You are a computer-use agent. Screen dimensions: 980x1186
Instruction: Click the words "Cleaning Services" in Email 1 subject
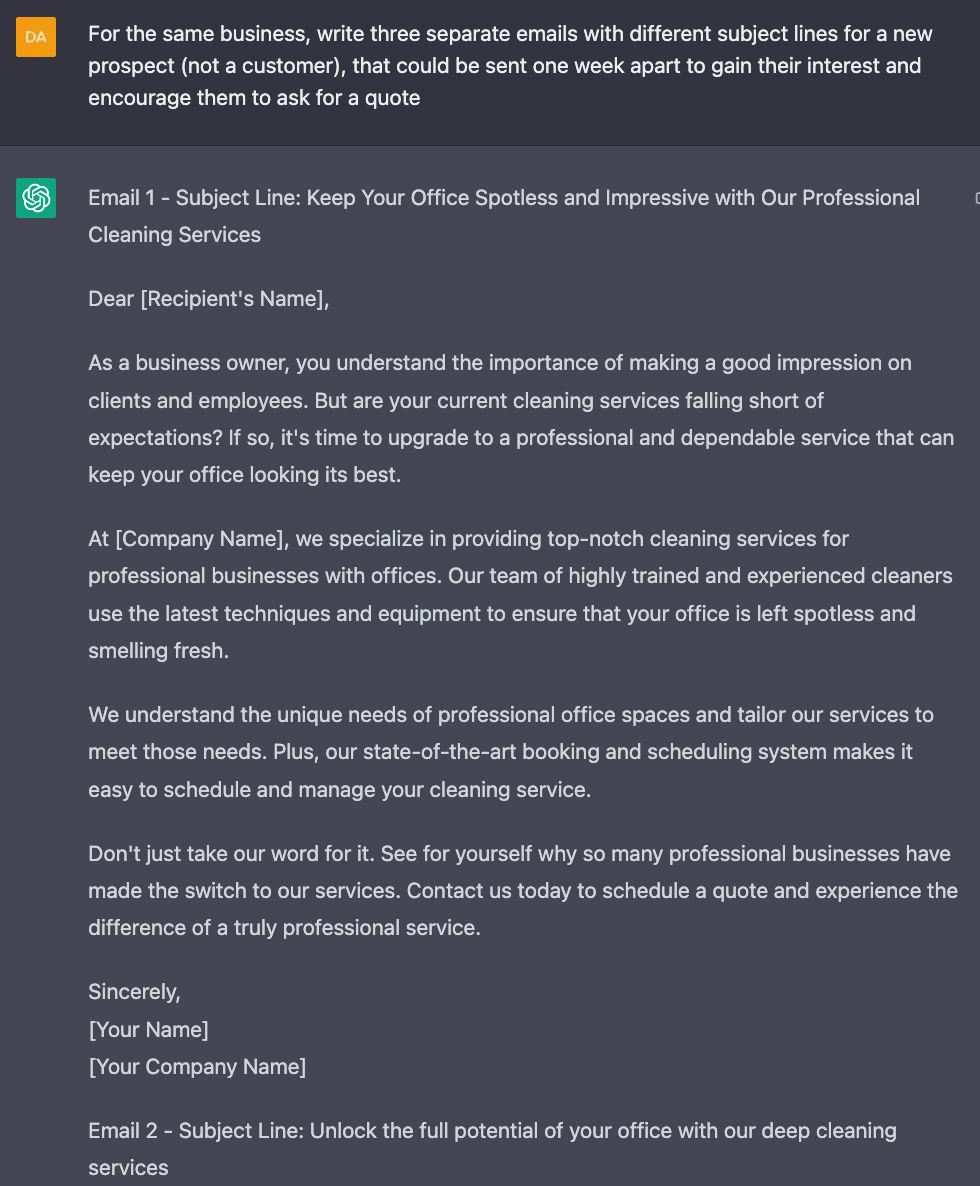pyautogui.click(x=174, y=235)
